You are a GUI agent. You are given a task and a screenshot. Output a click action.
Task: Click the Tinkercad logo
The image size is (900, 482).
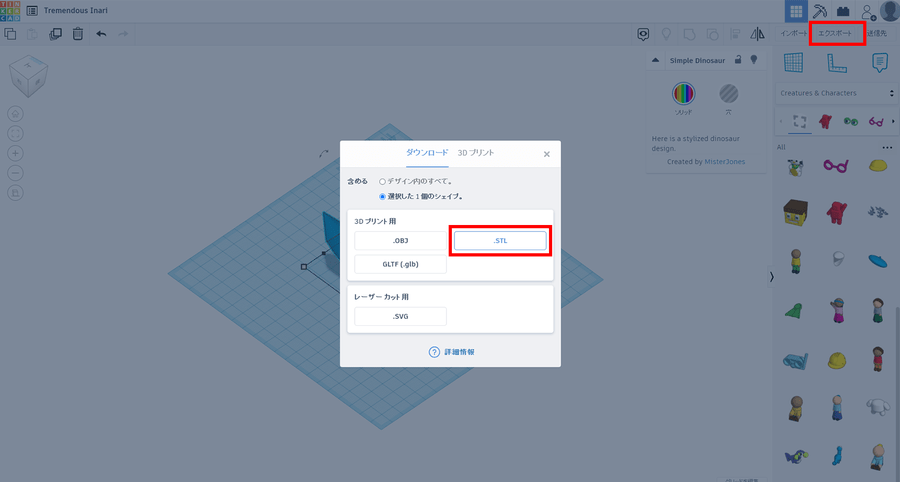coord(10,11)
